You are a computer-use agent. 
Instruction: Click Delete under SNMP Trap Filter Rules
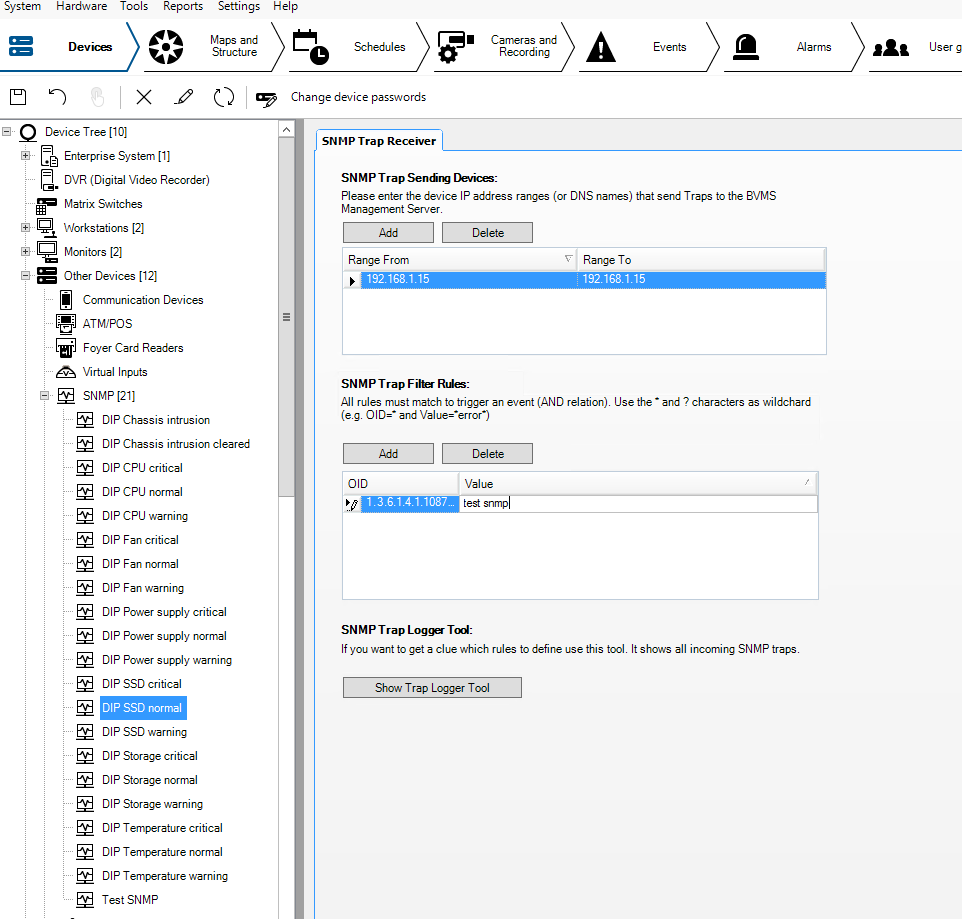(x=487, y=454)
